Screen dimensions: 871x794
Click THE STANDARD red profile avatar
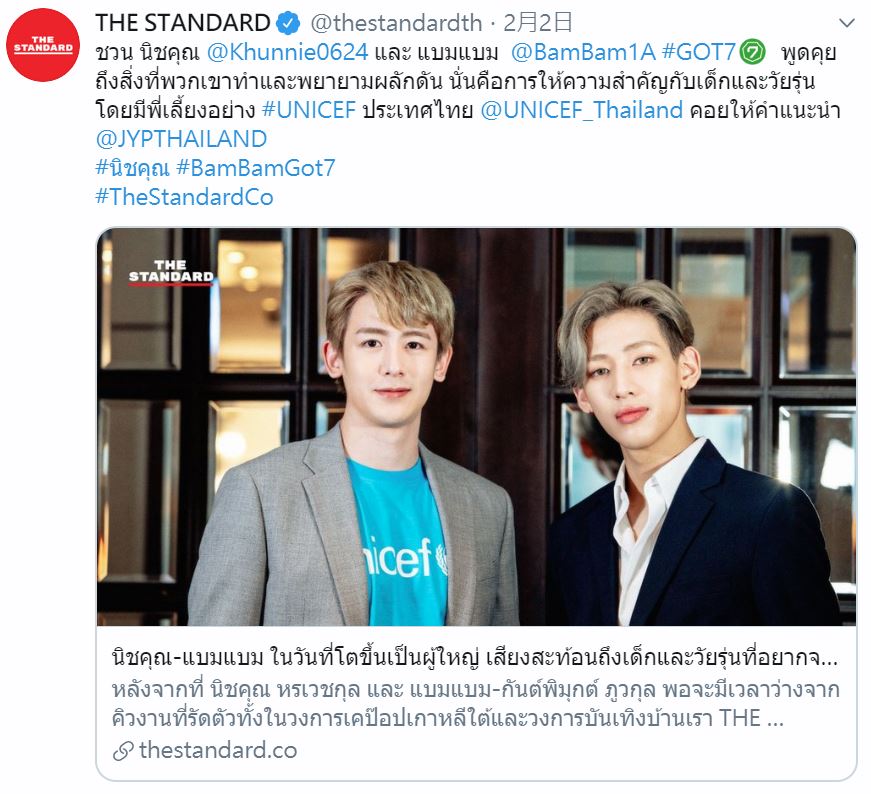[43, 44]
